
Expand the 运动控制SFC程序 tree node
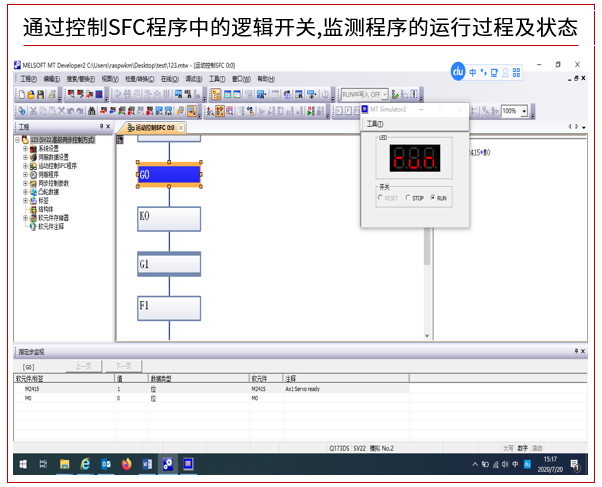pos(25,166)
